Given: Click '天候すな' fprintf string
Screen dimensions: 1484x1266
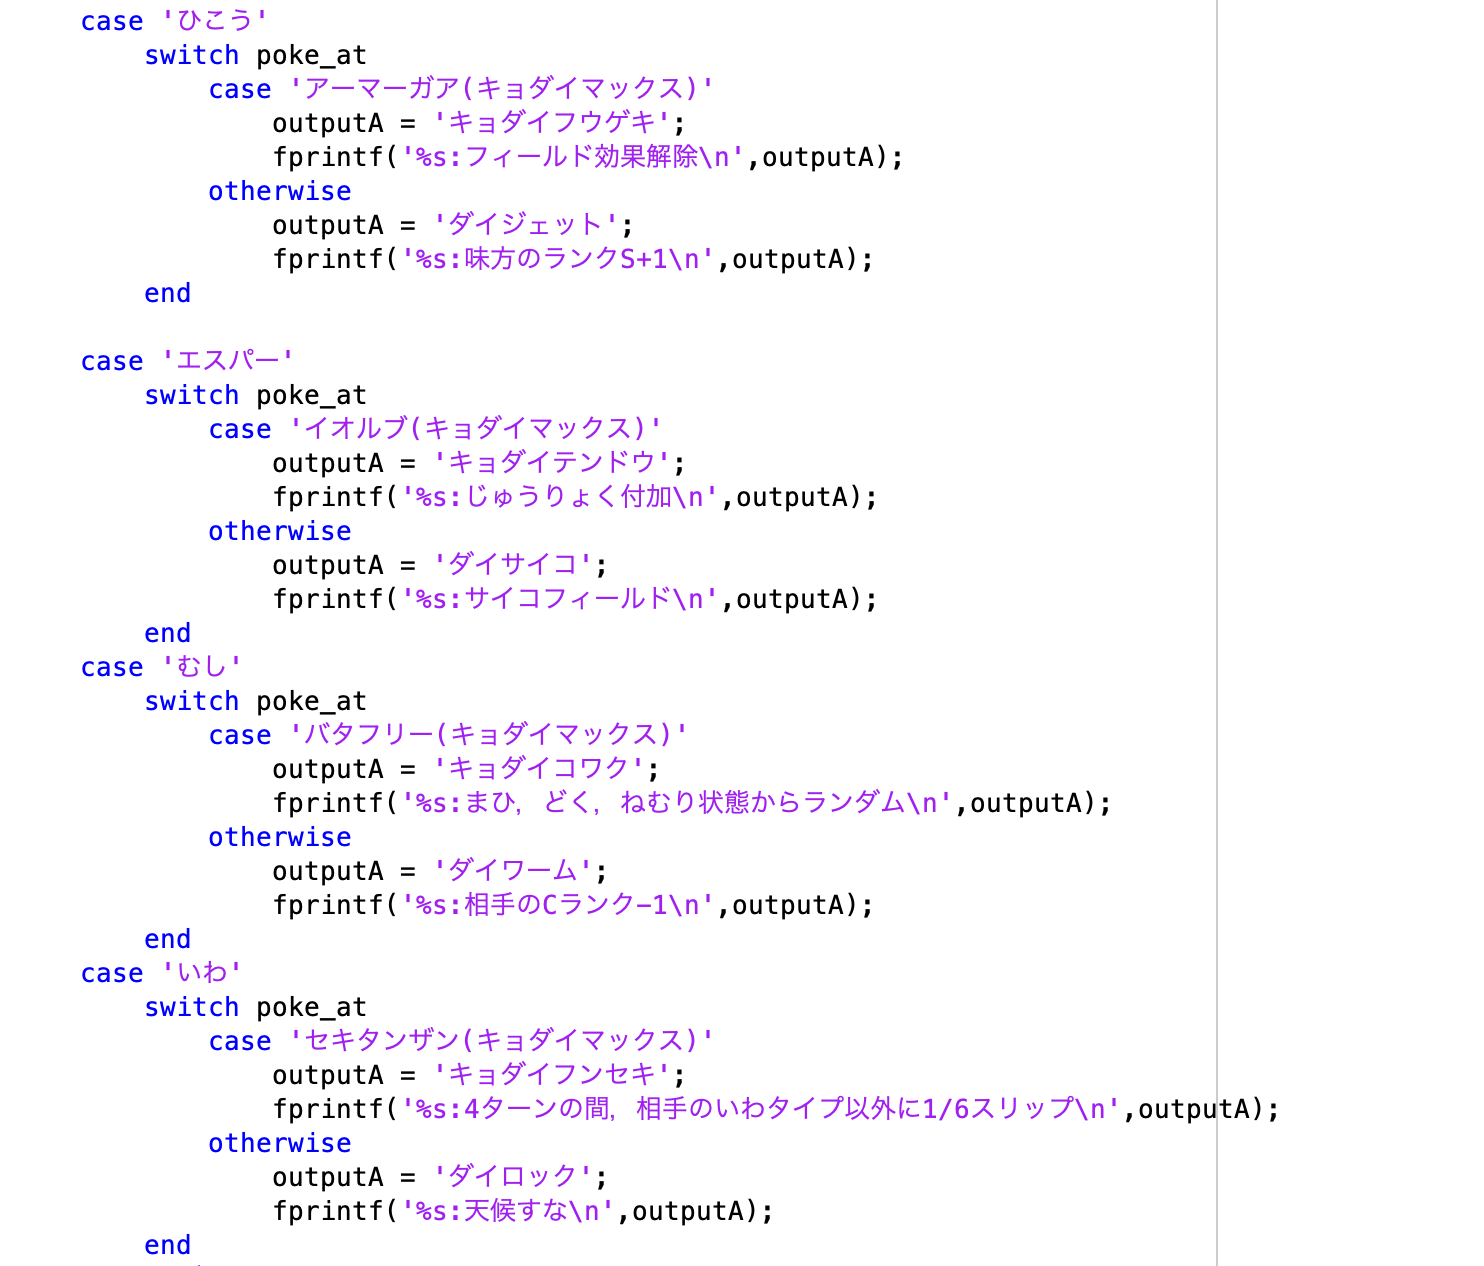Looking at the screenshot, I should [x=508, y=1211].
